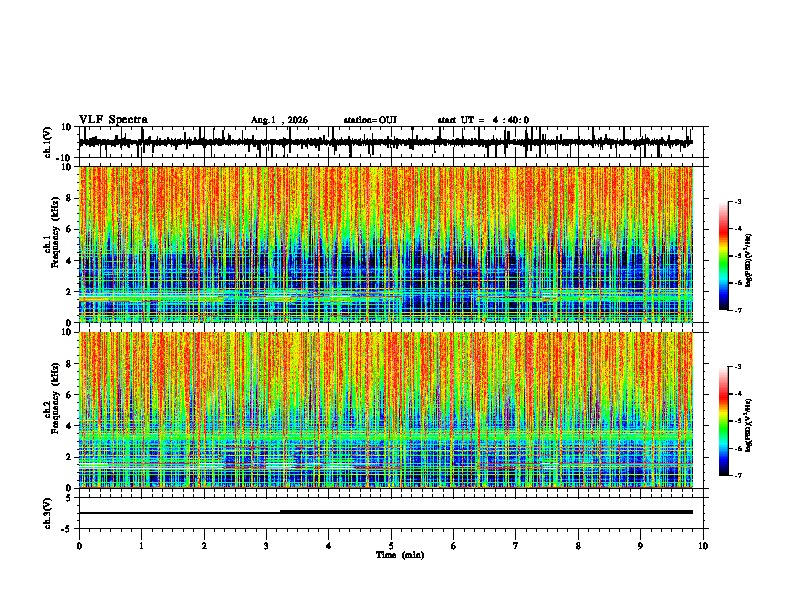Click time axis tick label "2"
Image resolution: width=792 pixels, height=612 pixels.
[x=204, y=546]
